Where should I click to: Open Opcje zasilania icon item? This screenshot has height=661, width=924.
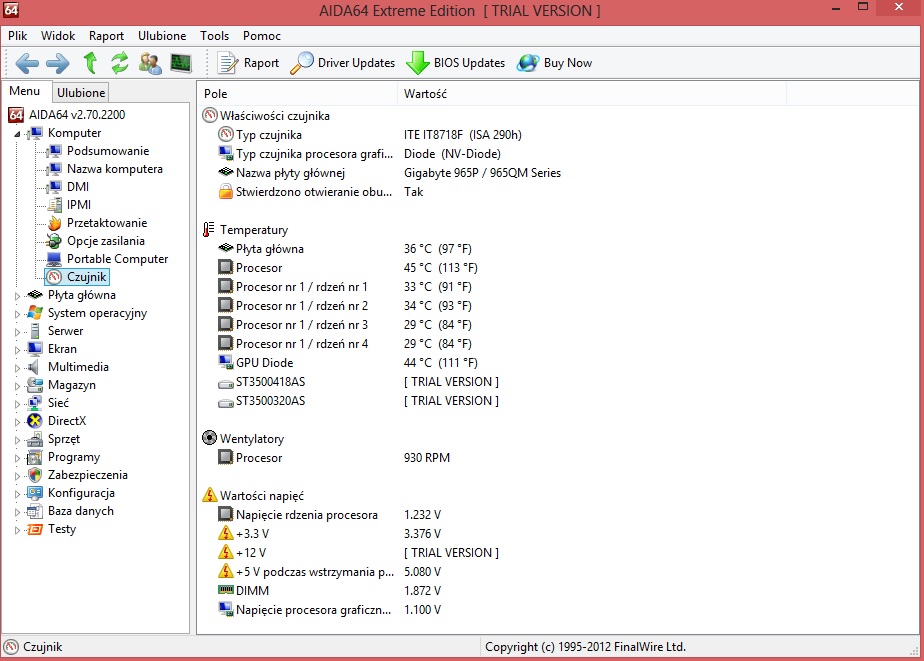pyautogui.click(x=54, y=241)
